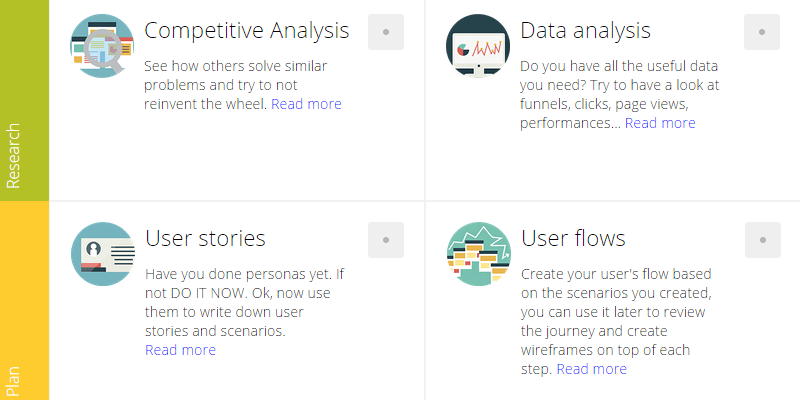Mark User flows as done
This screenshot has height=400, width=800.
pyautogui.click(x=762, y=240)
